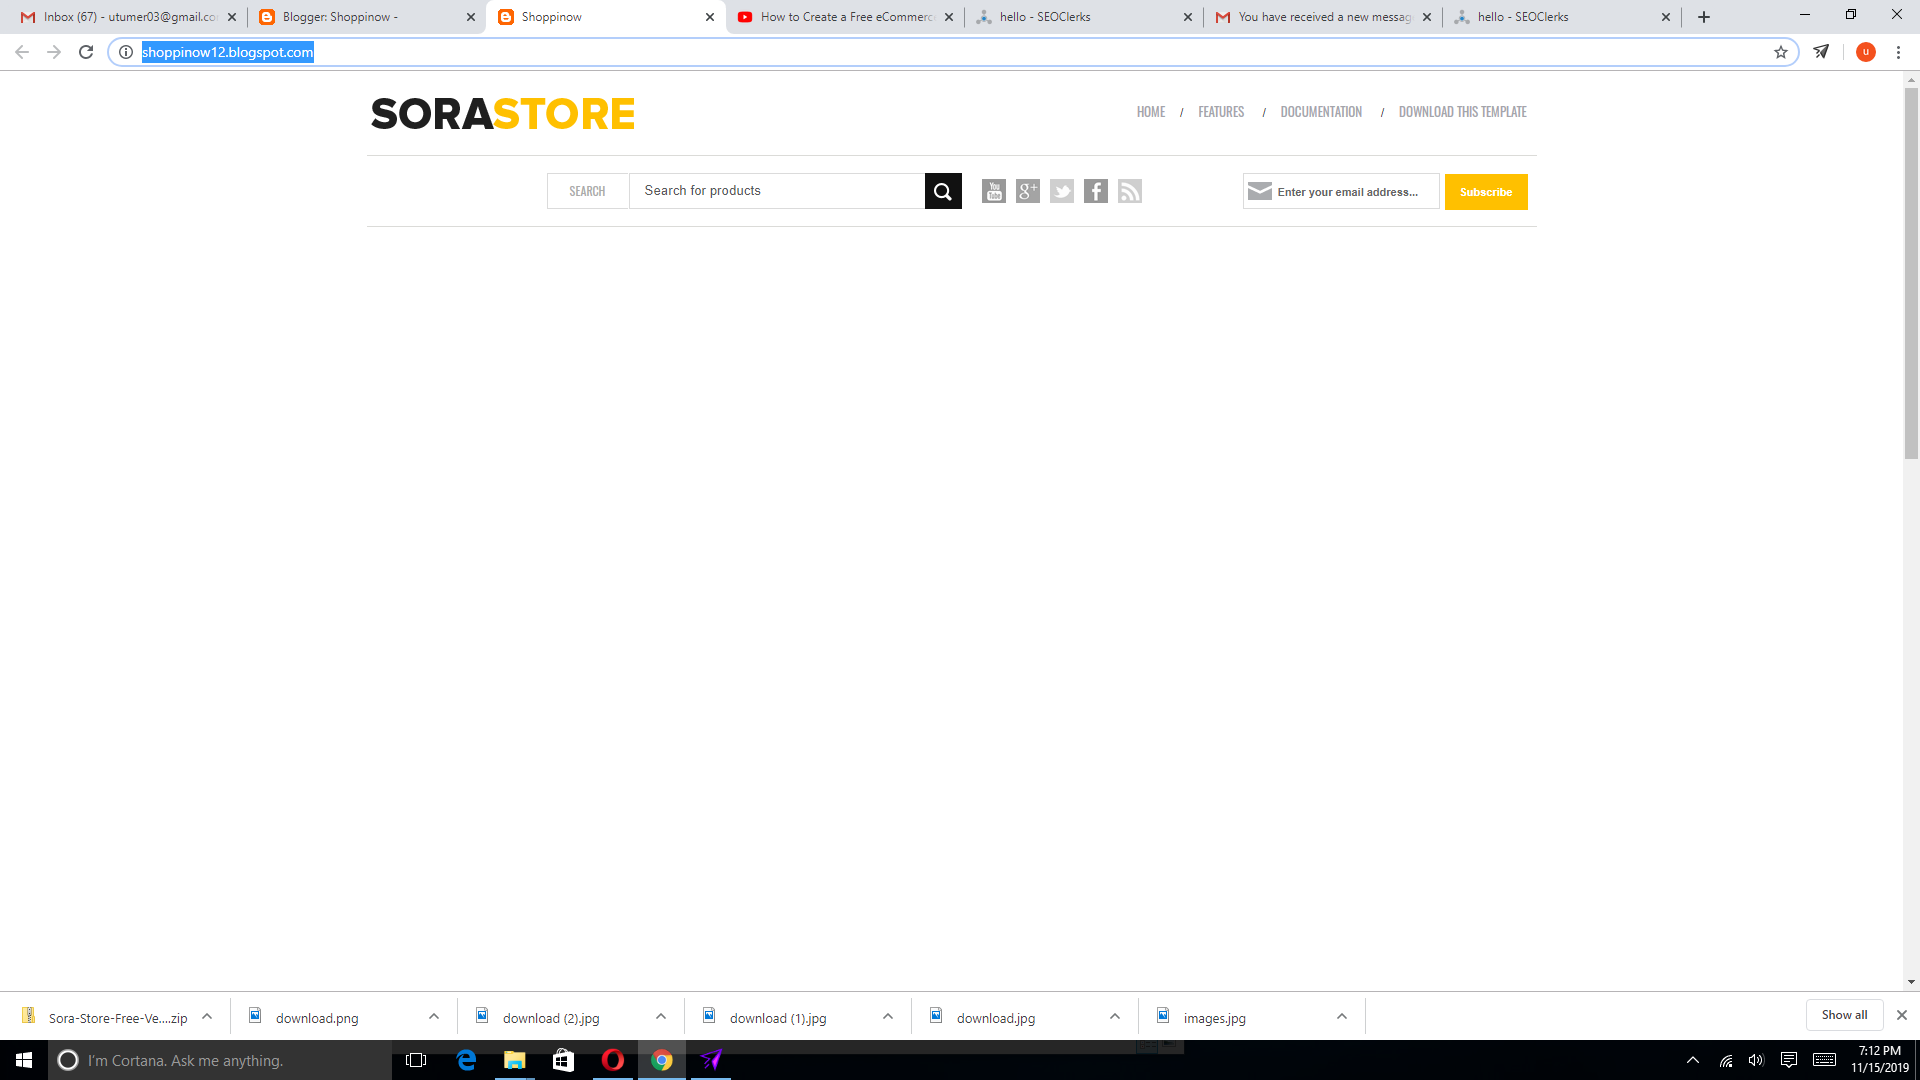1920x1080 pixels.
Task: Open the YouTube social icon
Action: click(995, 191)
